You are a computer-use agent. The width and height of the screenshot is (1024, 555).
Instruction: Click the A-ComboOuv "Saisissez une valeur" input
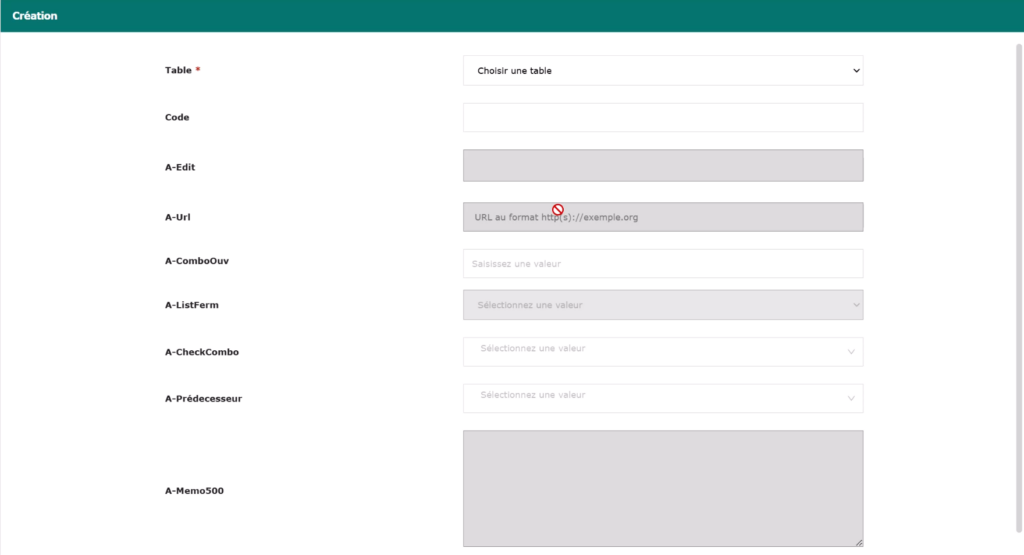click(662, 264)
